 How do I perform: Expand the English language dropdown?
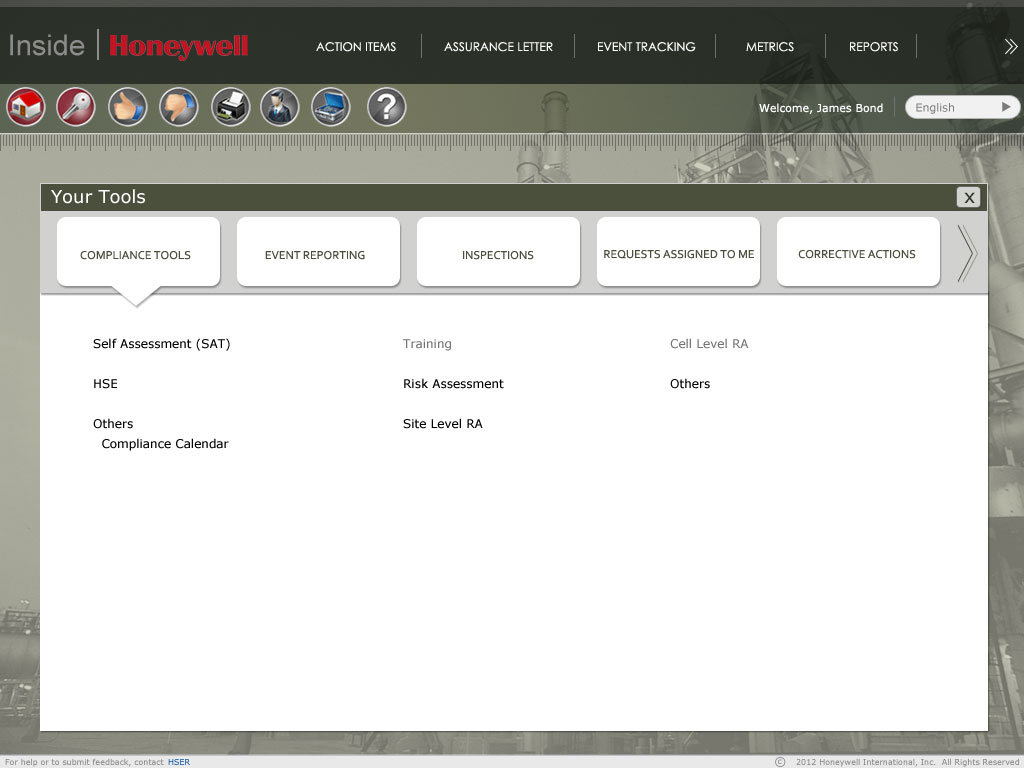click(962, 107)
